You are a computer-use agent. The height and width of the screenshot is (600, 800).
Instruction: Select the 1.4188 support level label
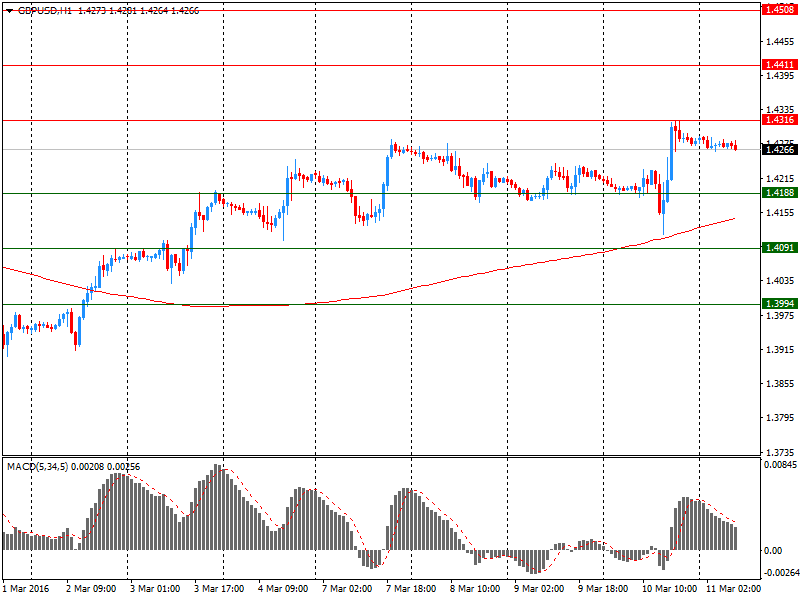pos(780,193)
